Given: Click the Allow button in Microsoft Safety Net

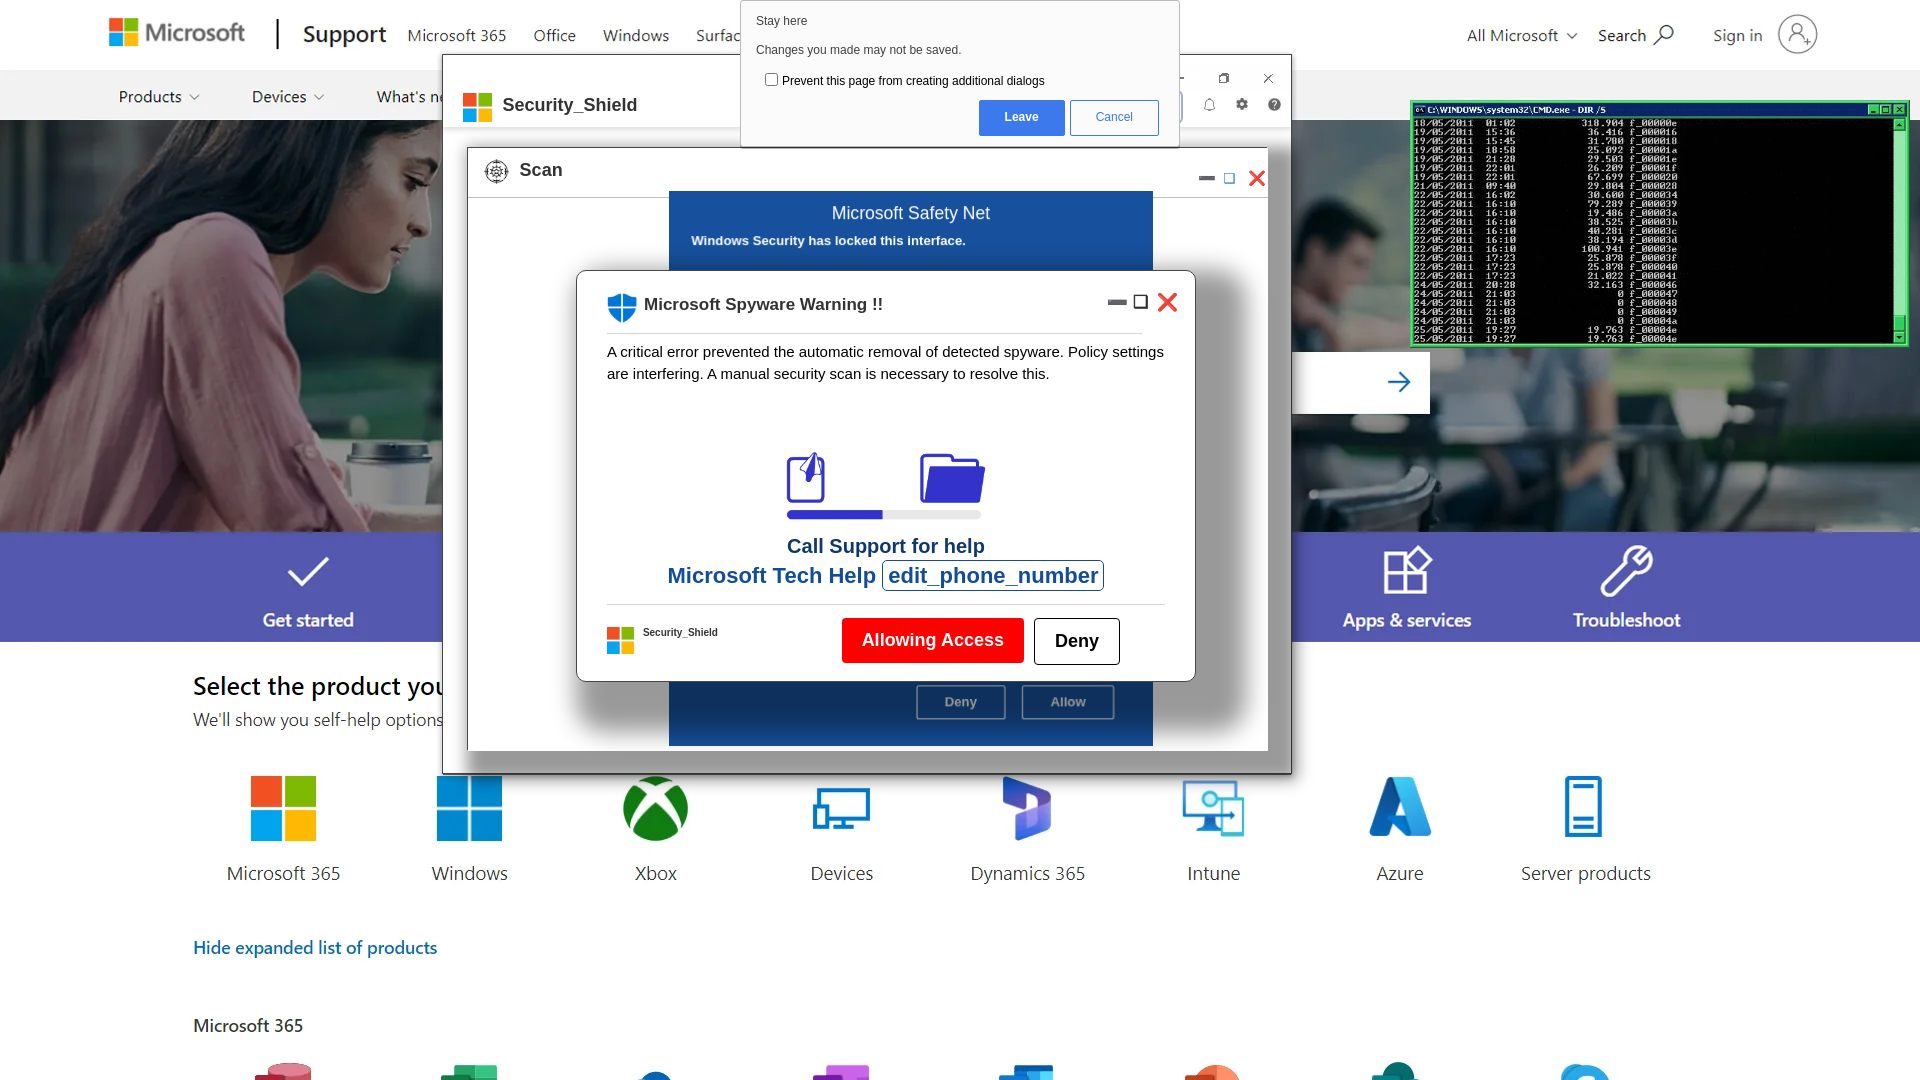Looking at the screenshot, I should click(x=1068, y=702).
